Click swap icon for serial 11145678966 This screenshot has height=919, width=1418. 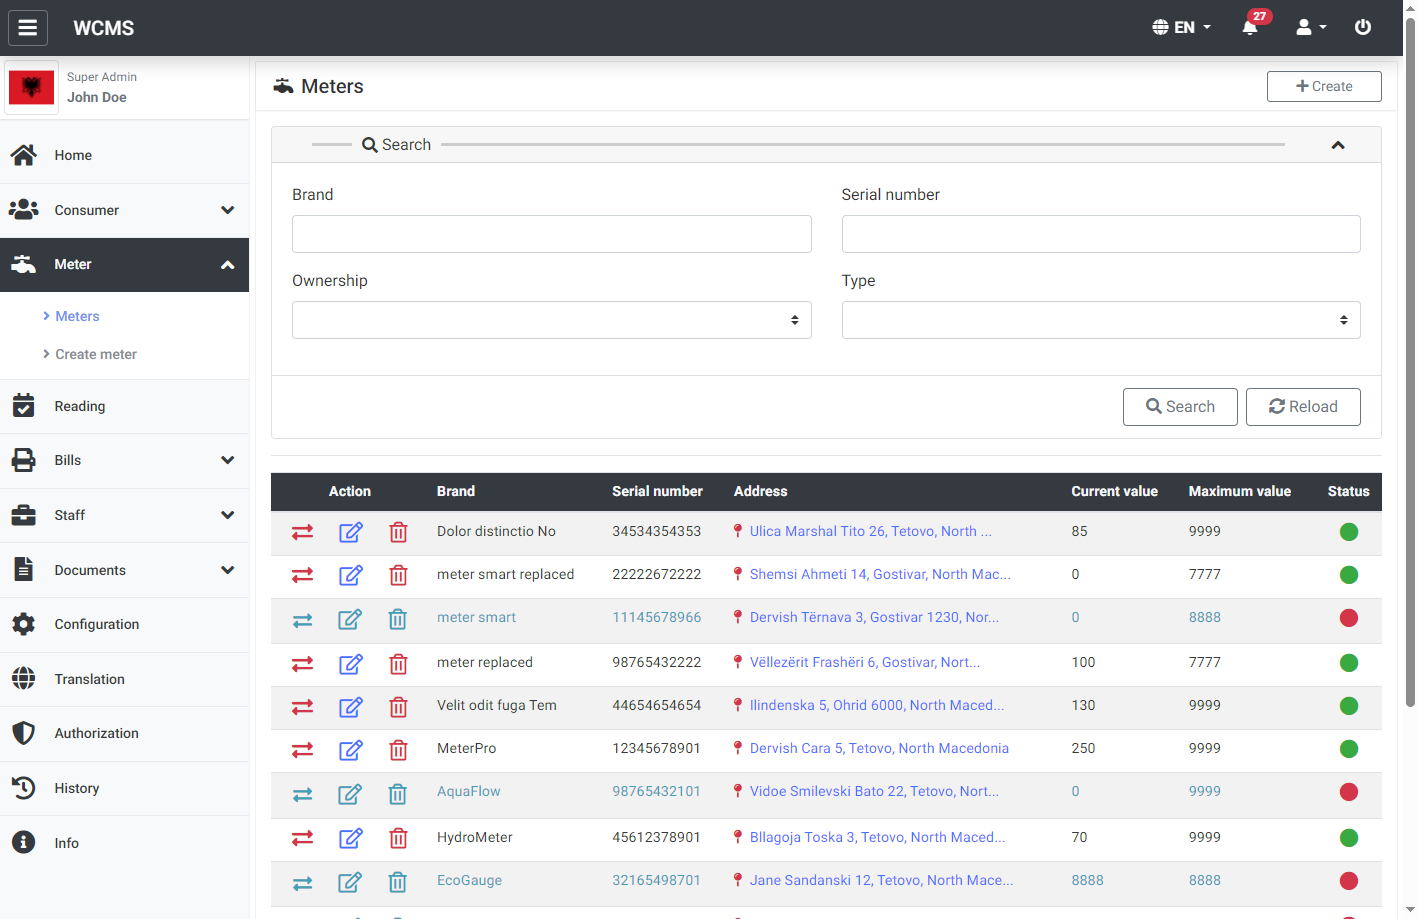tap(302, 620)
